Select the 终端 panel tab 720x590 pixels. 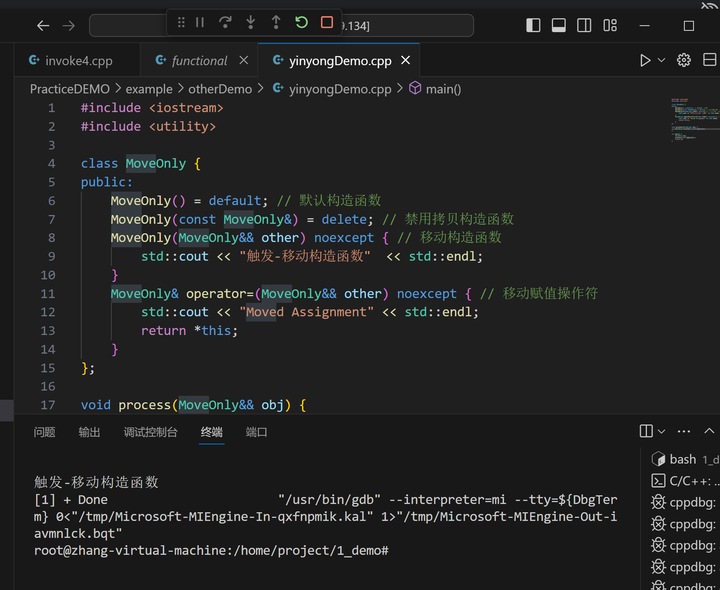tap(212, 432)
